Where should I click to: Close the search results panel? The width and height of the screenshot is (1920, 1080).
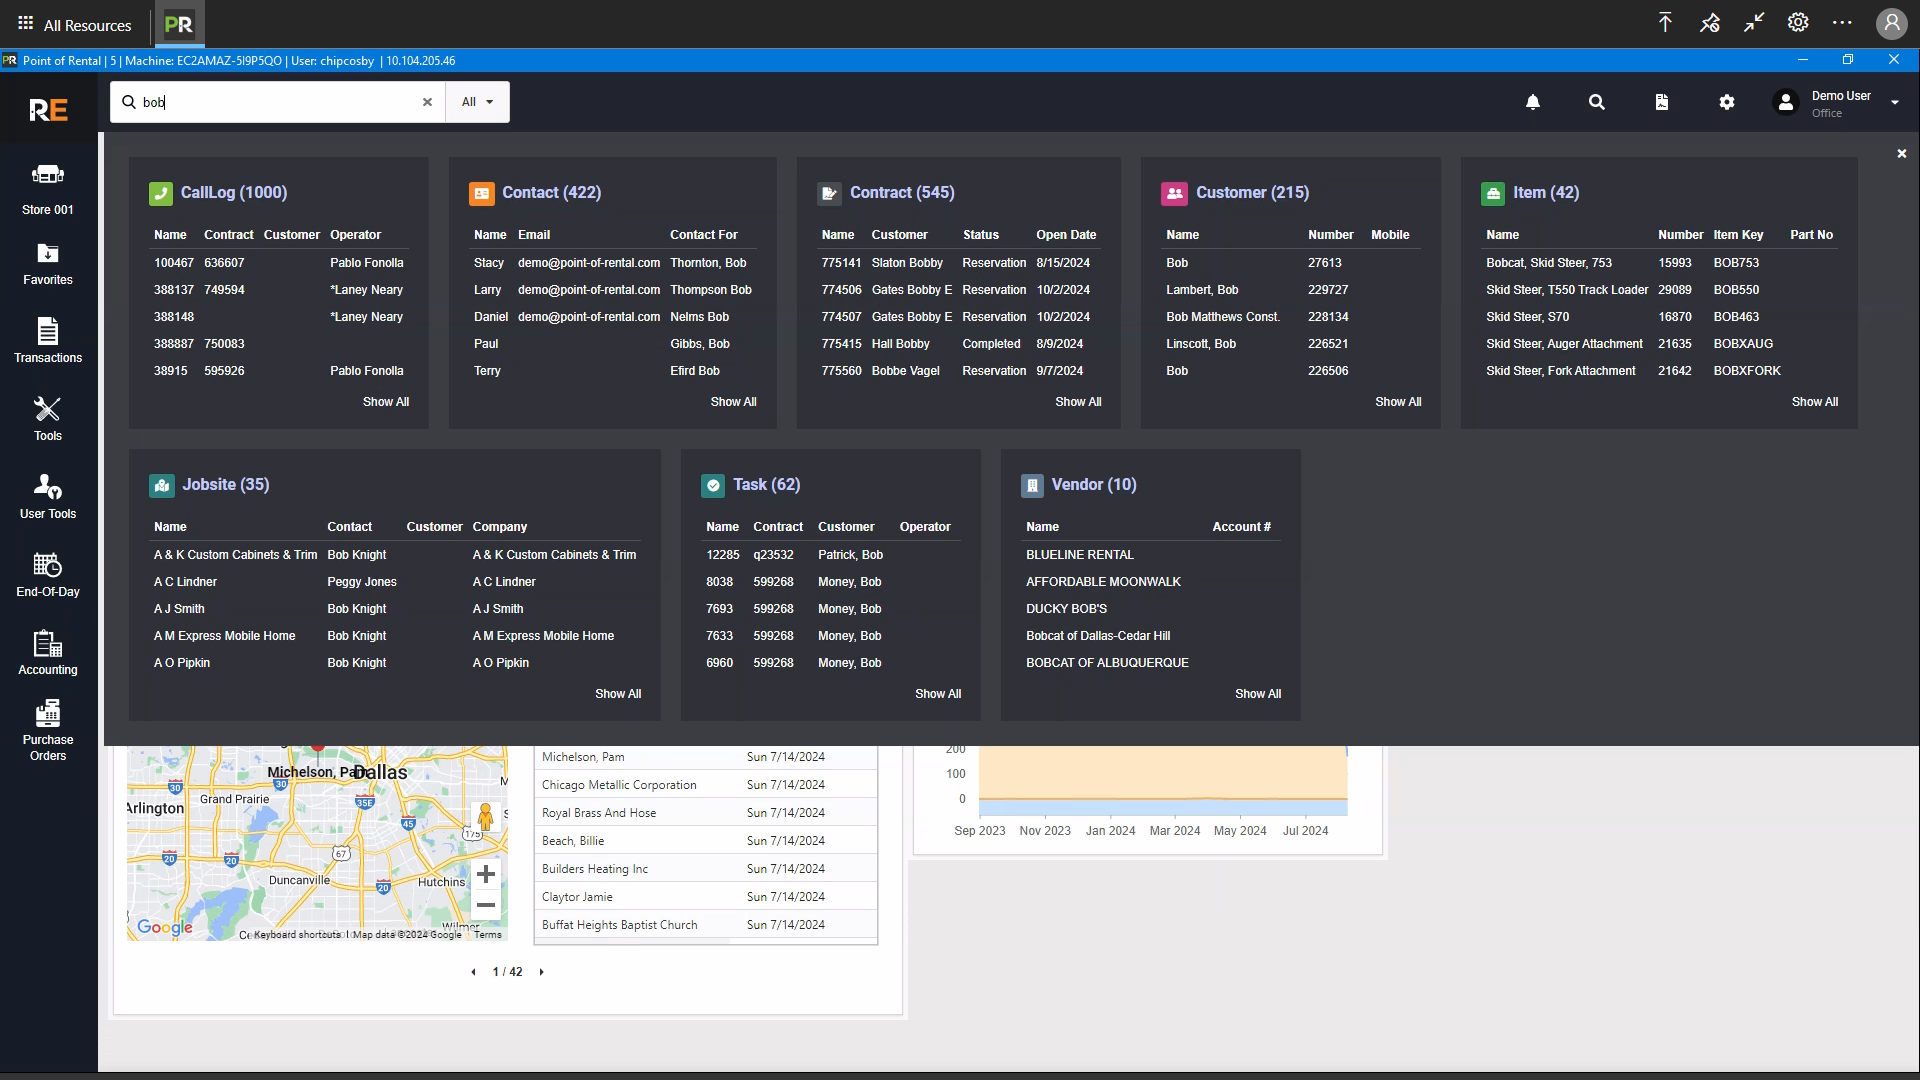click(x=1902, y=154)
